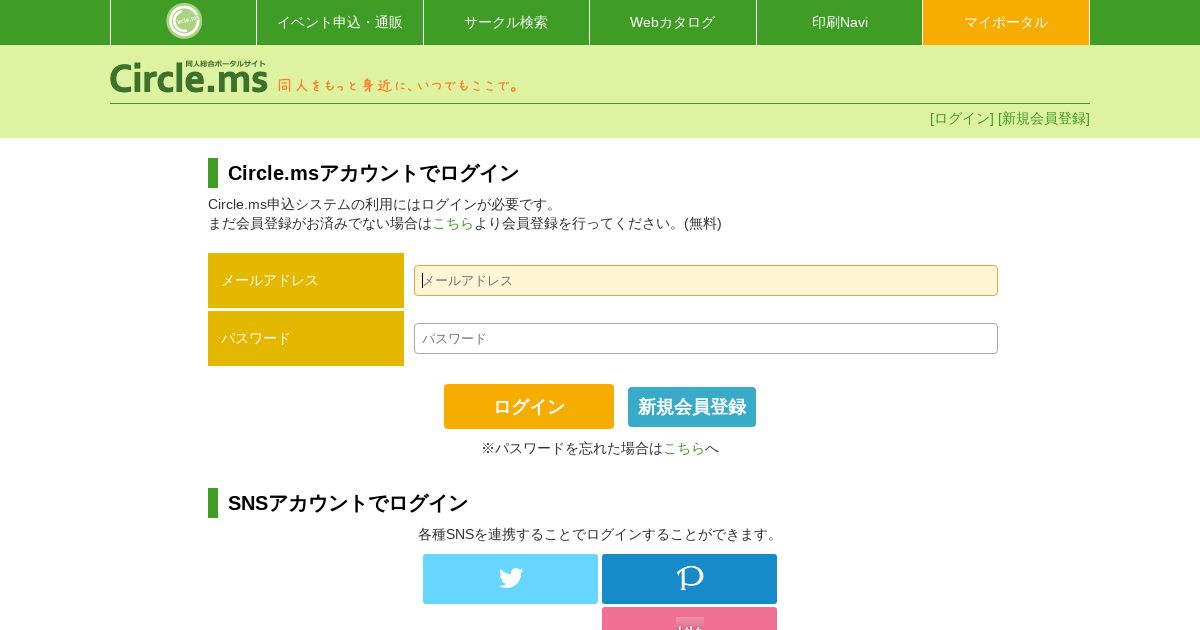Click the heading SNSアカウントでログイン
This screenshot has height=630, width=1200.
(348, 503)
